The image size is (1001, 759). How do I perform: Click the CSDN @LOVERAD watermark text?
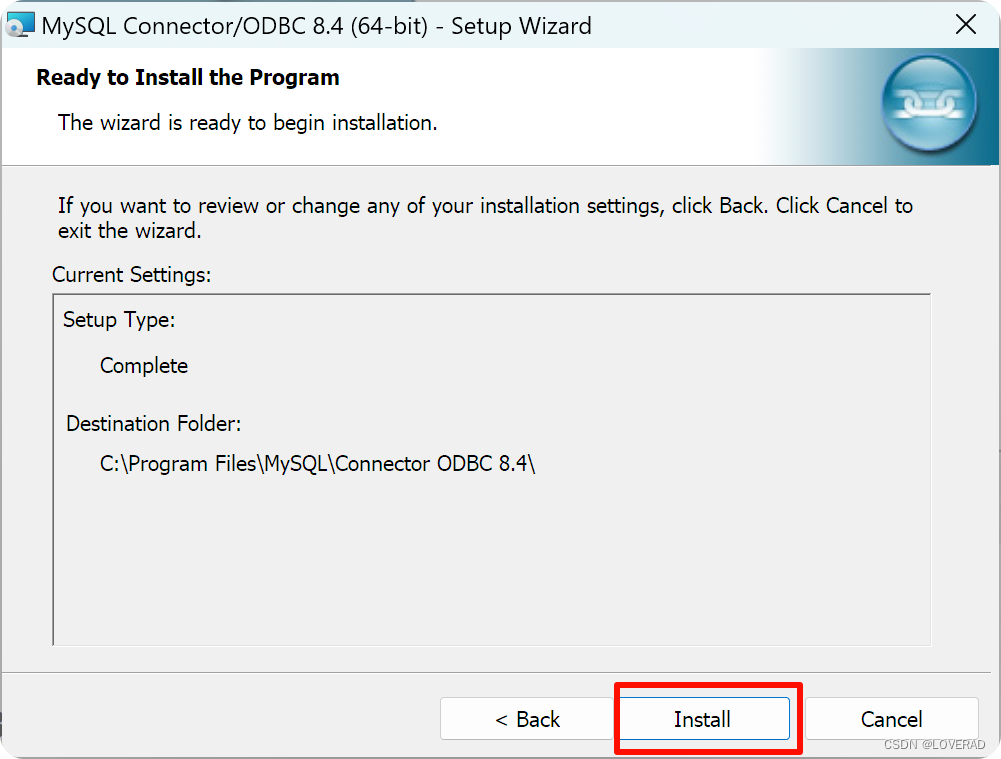pos(936,745)
